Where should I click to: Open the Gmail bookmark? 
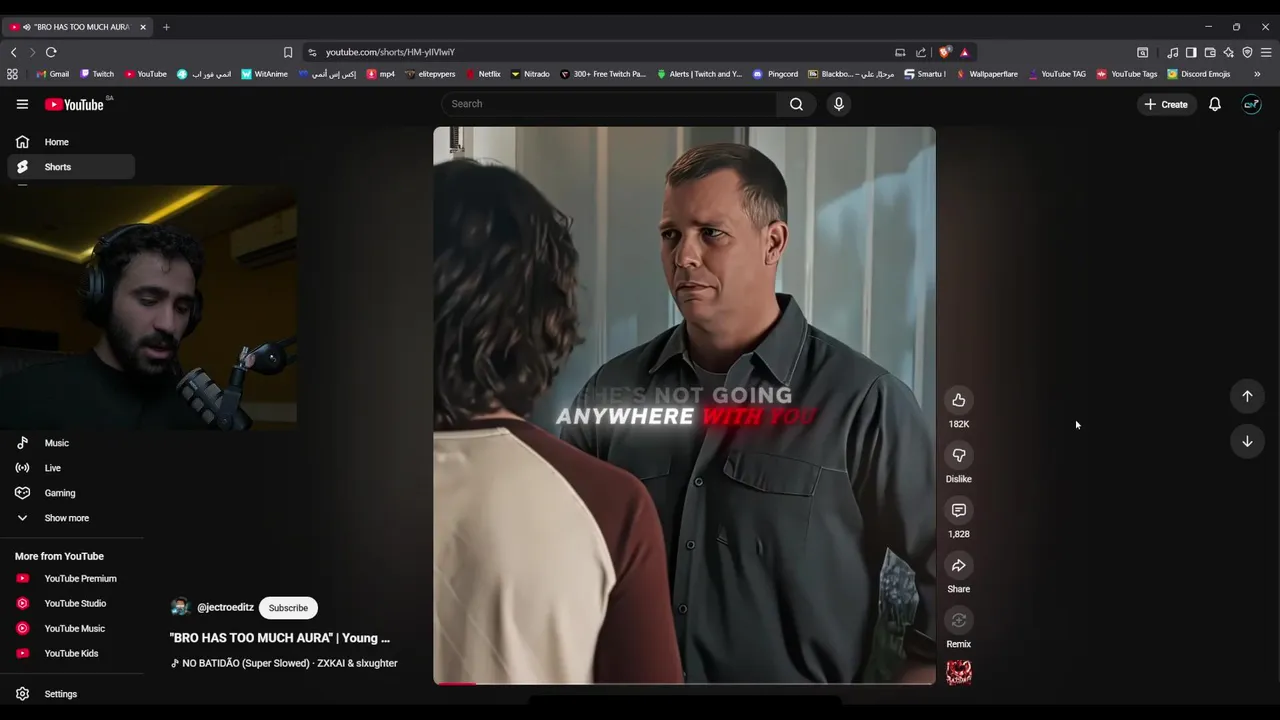[53, 74]
